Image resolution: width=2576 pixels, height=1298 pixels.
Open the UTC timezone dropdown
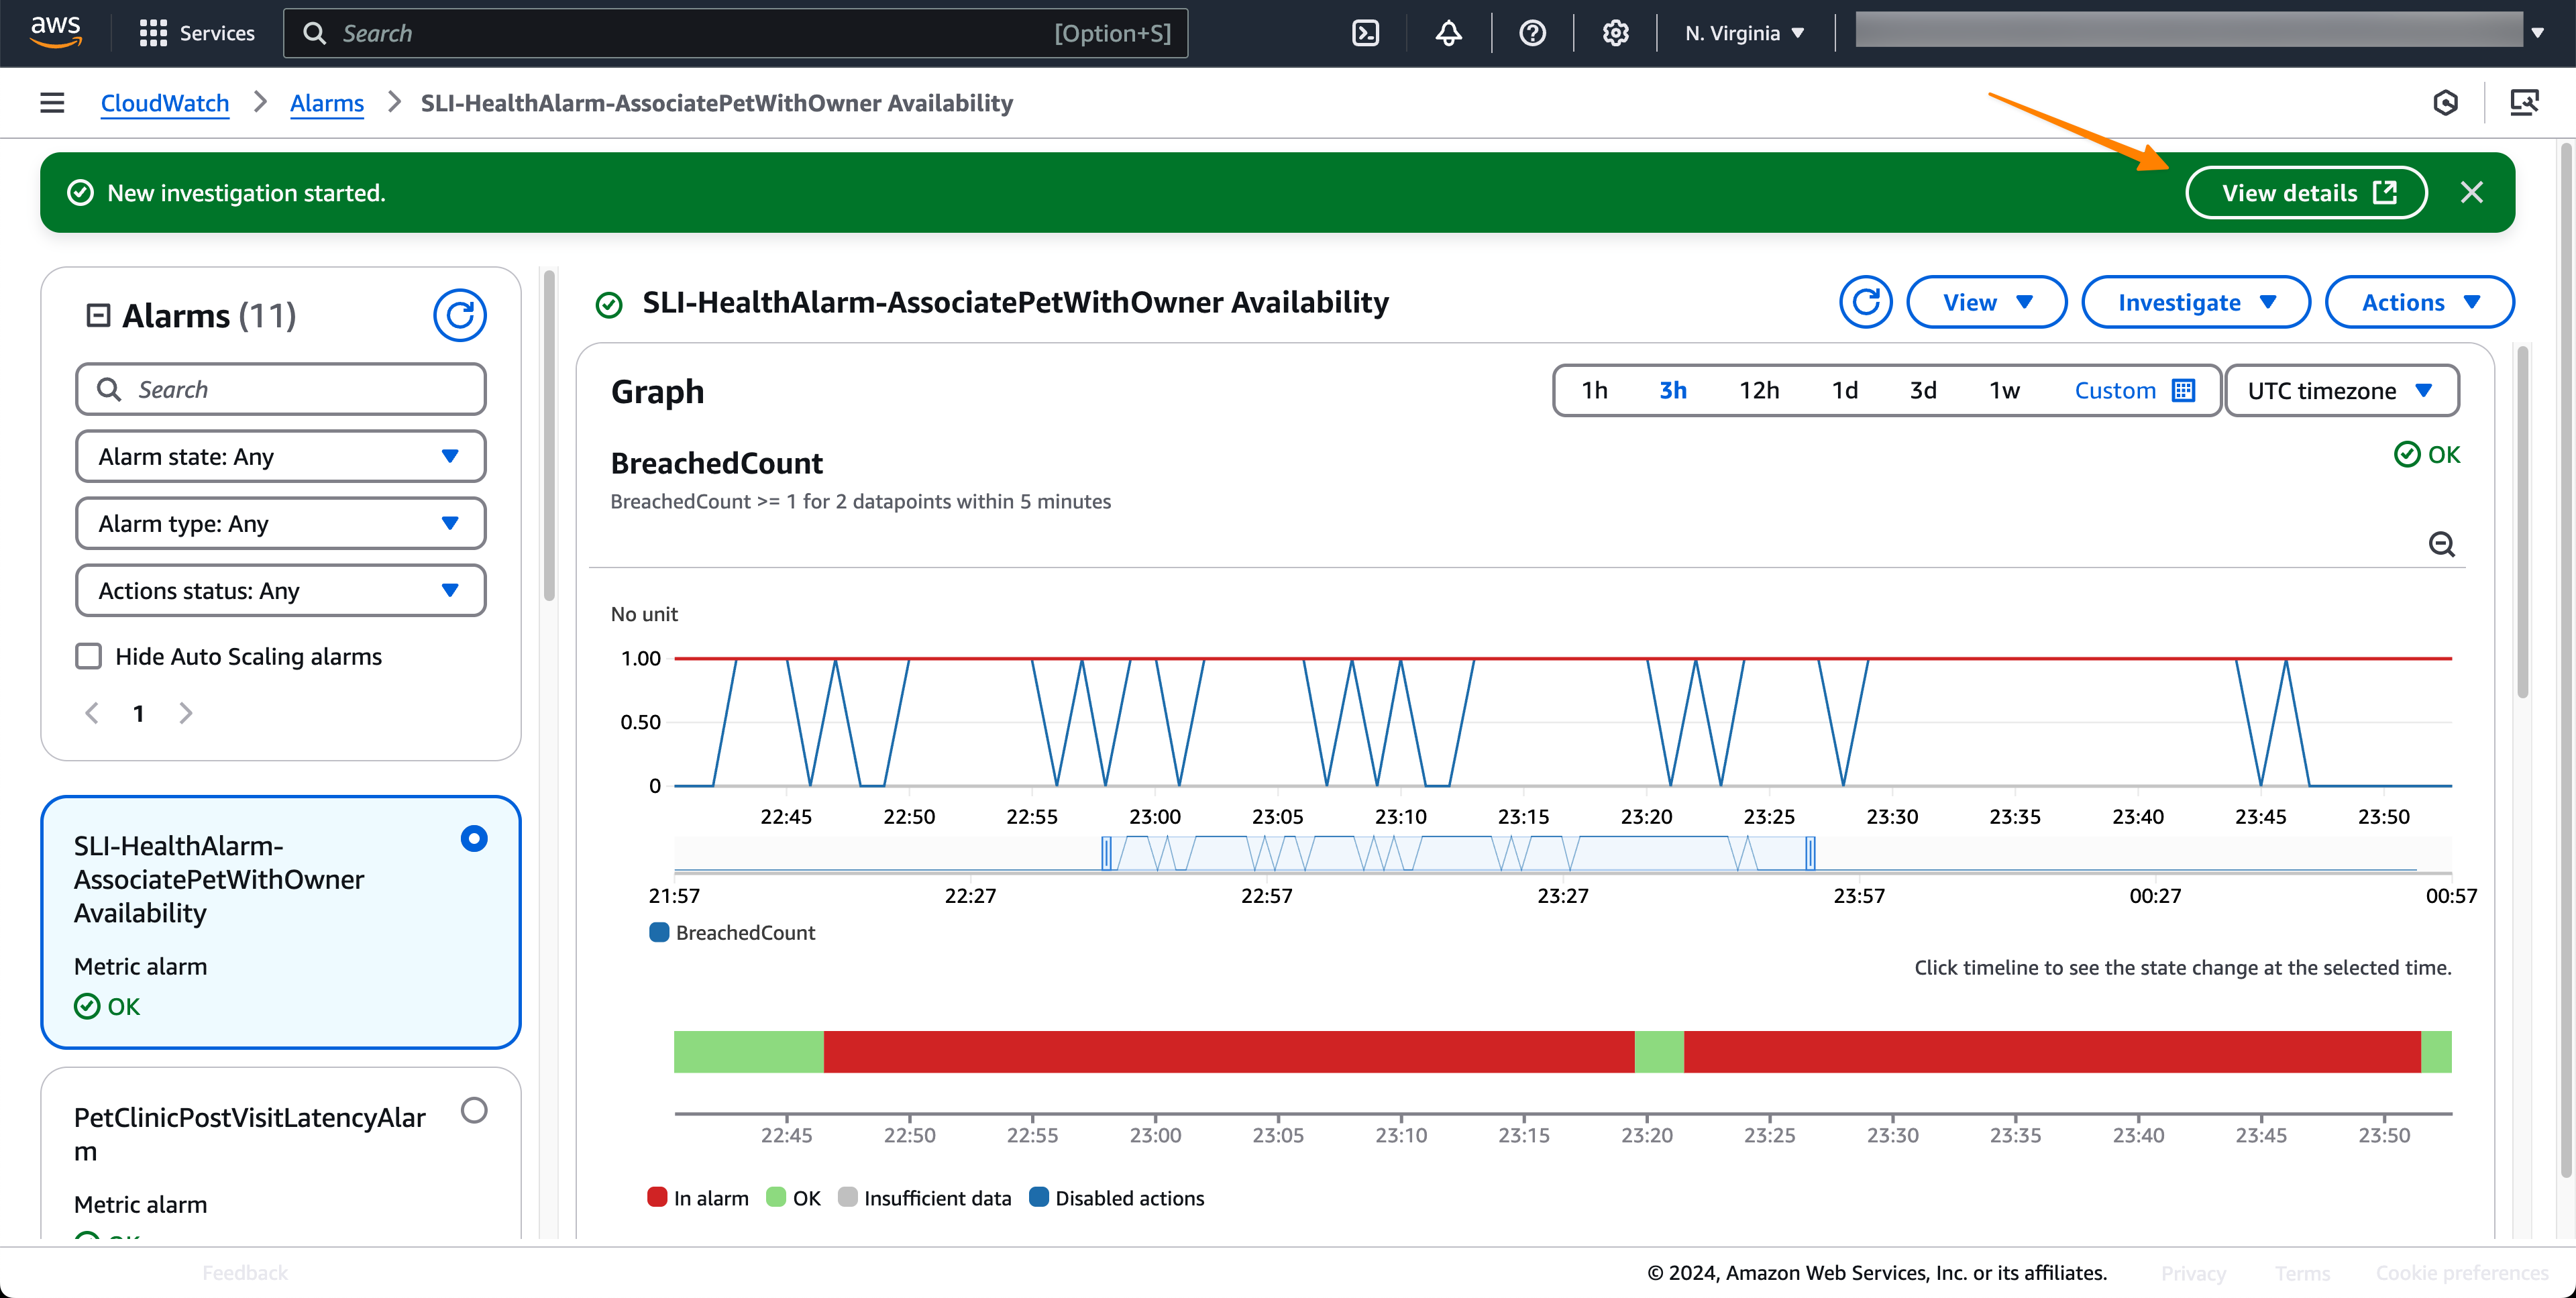point(2340,391)
